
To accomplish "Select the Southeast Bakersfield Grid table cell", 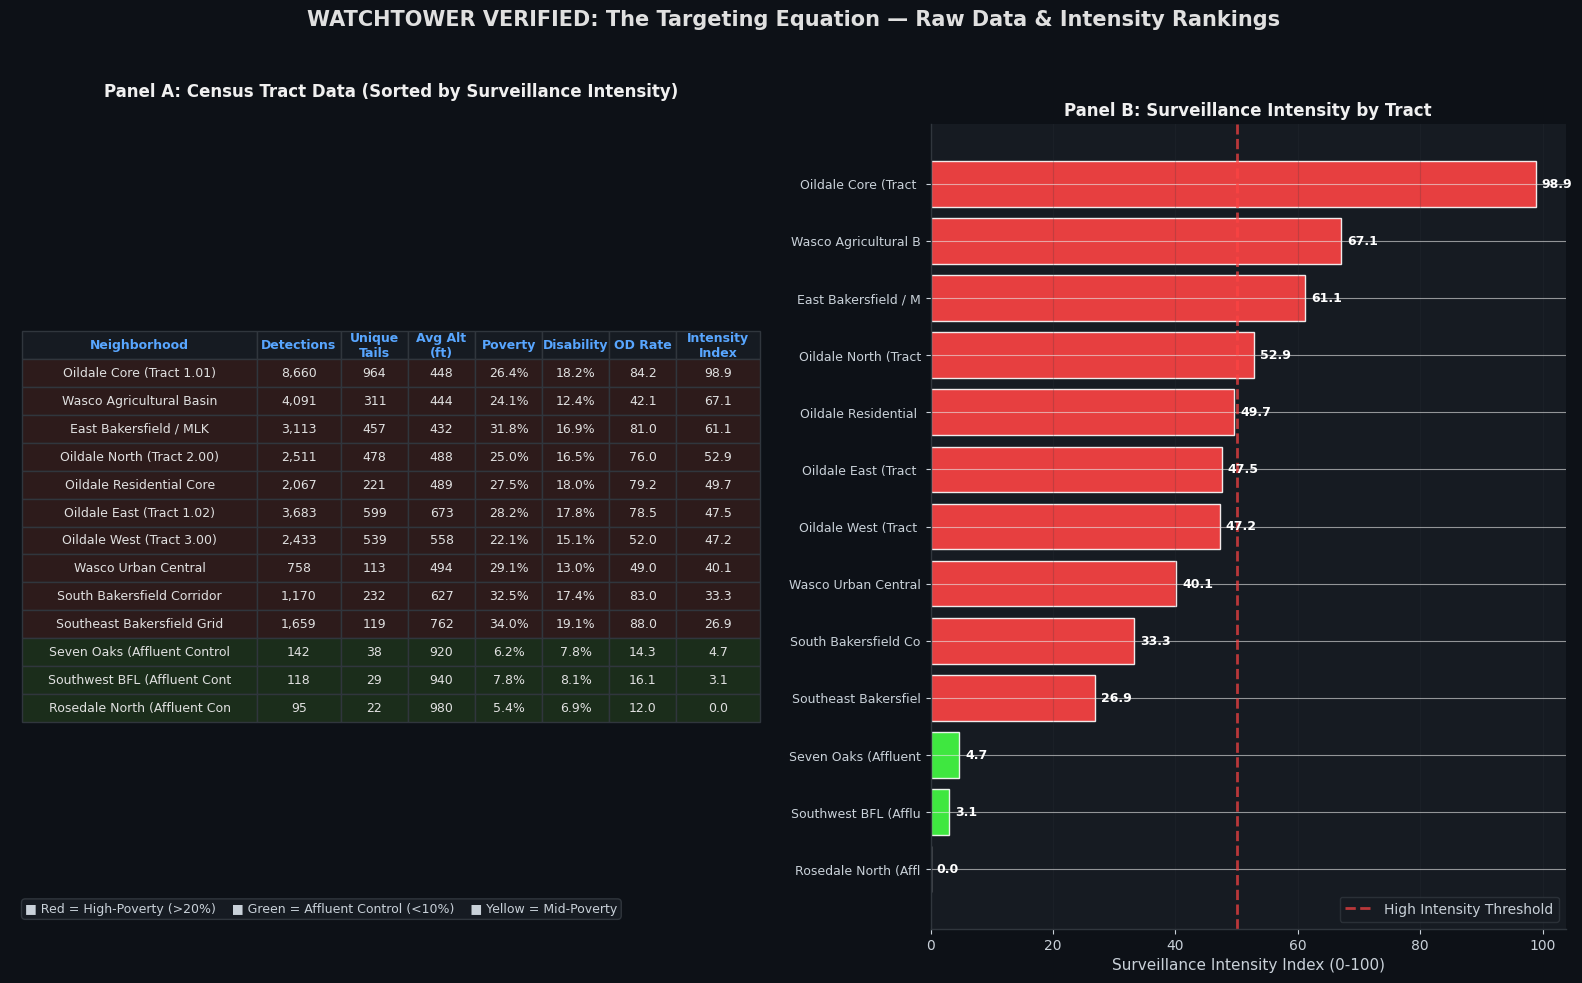I will pos(139,624).
